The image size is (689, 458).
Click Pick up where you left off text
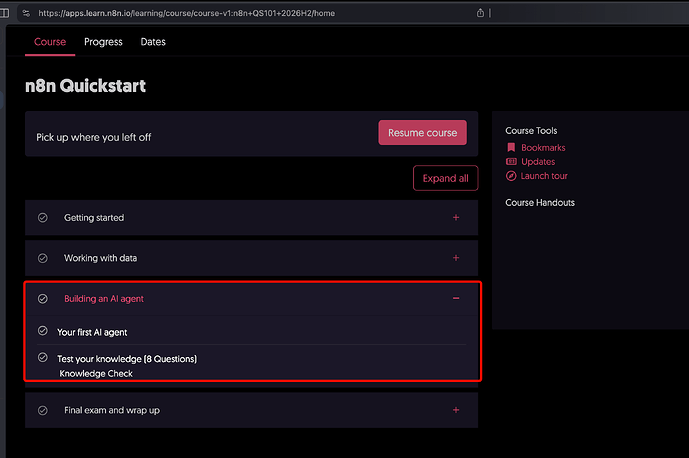click(94, 138)
